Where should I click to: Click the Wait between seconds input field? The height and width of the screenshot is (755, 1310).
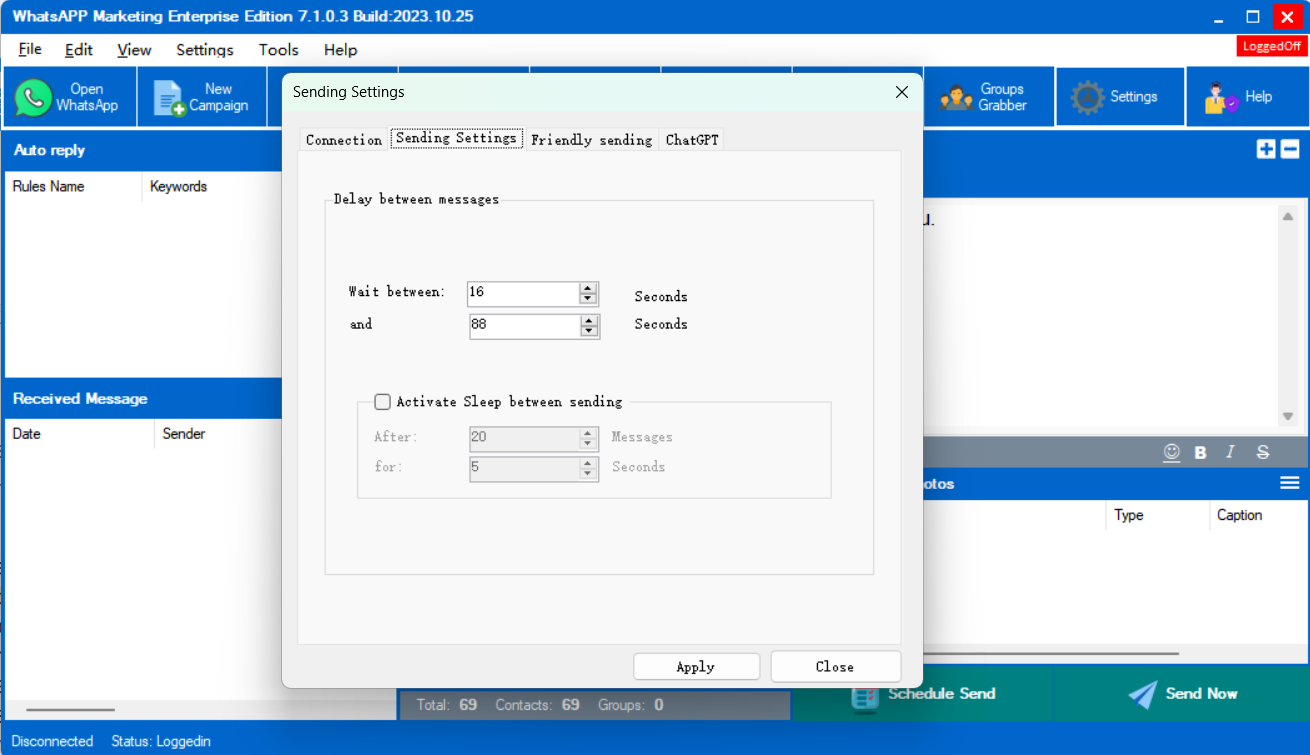point(522,293)
